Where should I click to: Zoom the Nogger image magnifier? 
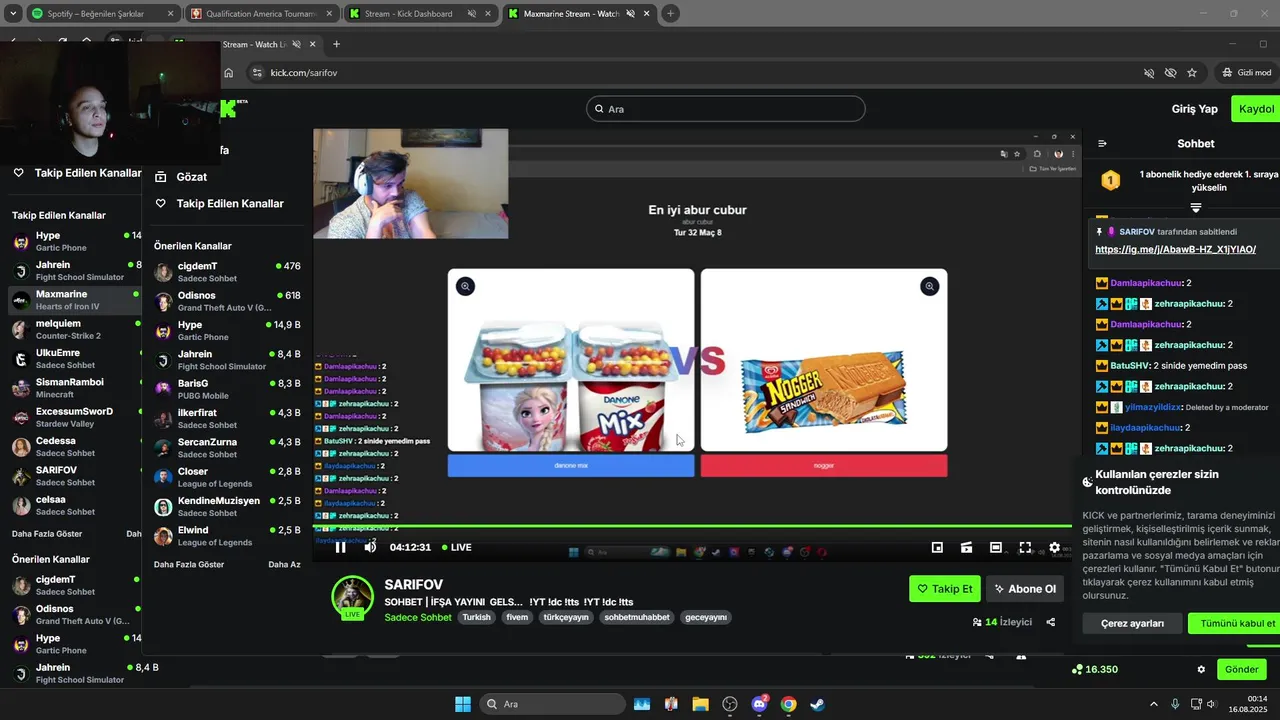930,286
